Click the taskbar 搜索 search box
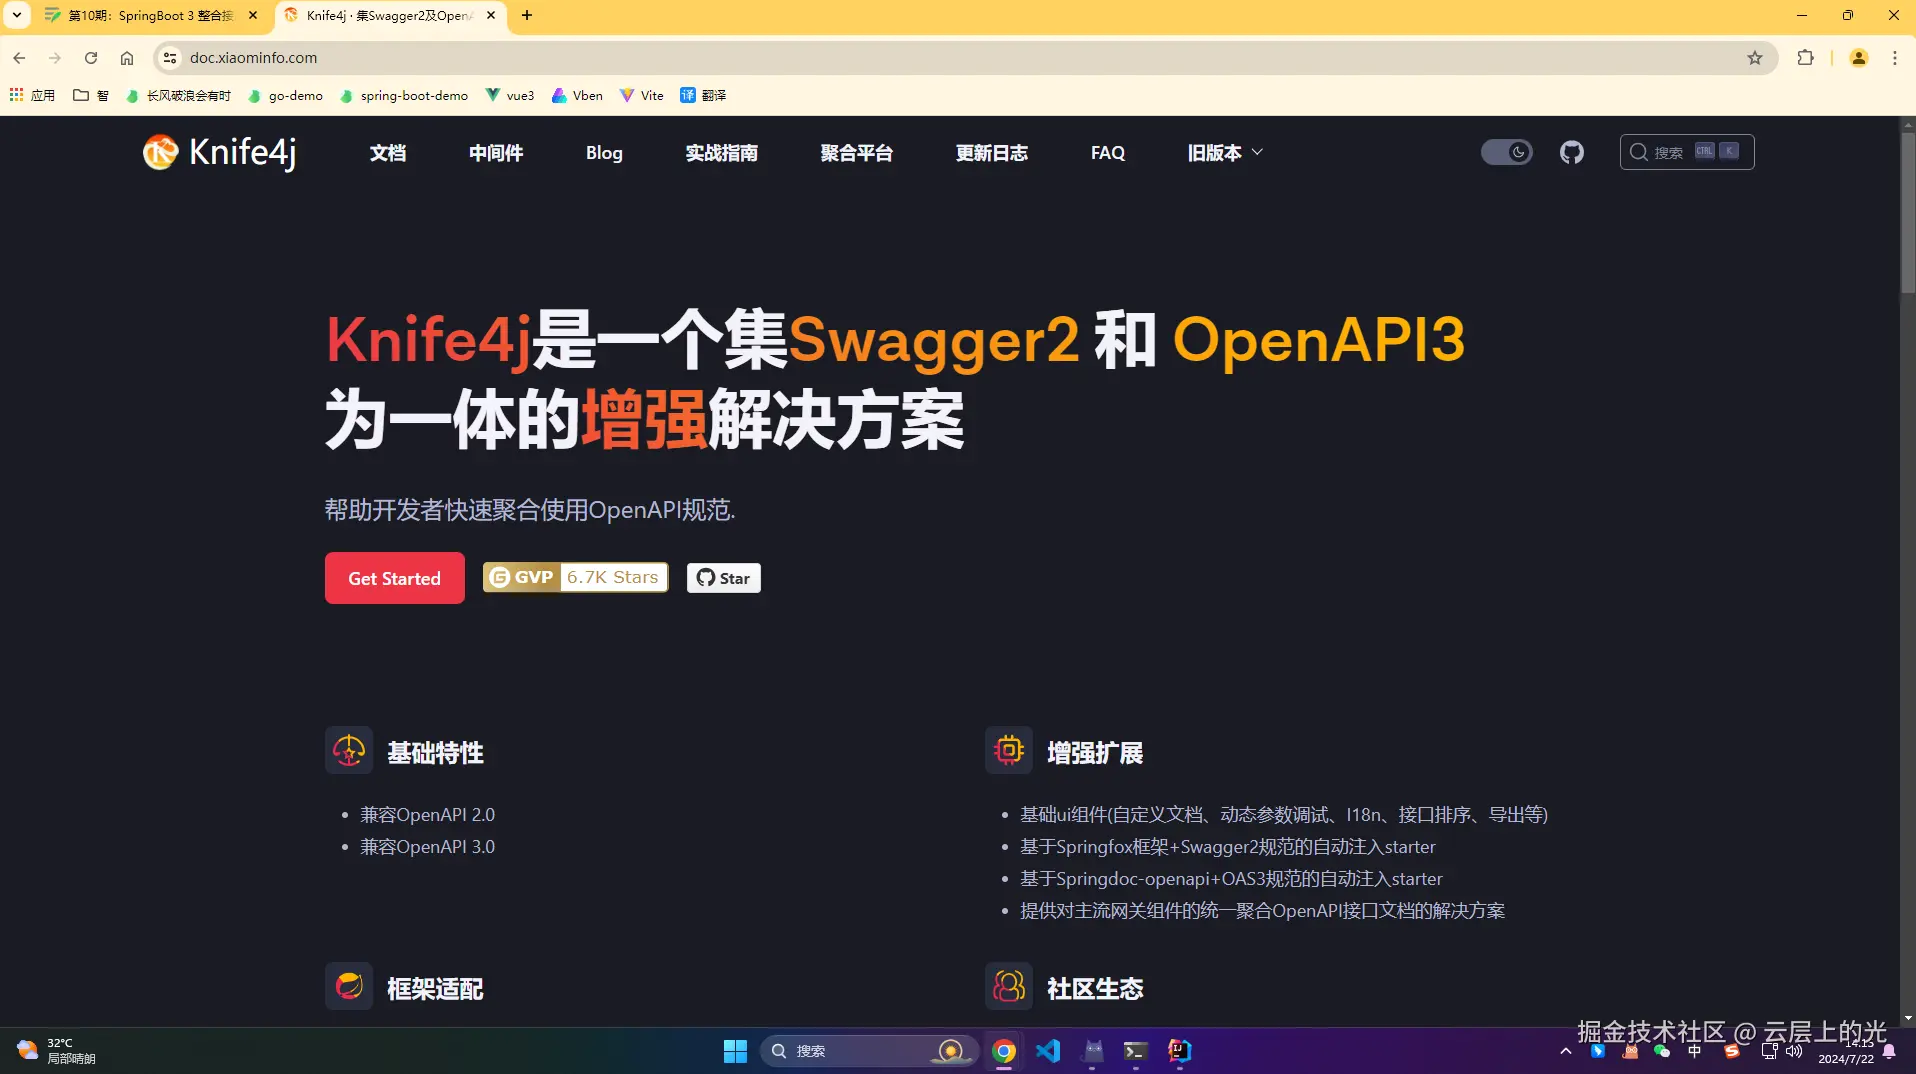The height and width of the screenshot is (1074, 1916). point(868,1051)
